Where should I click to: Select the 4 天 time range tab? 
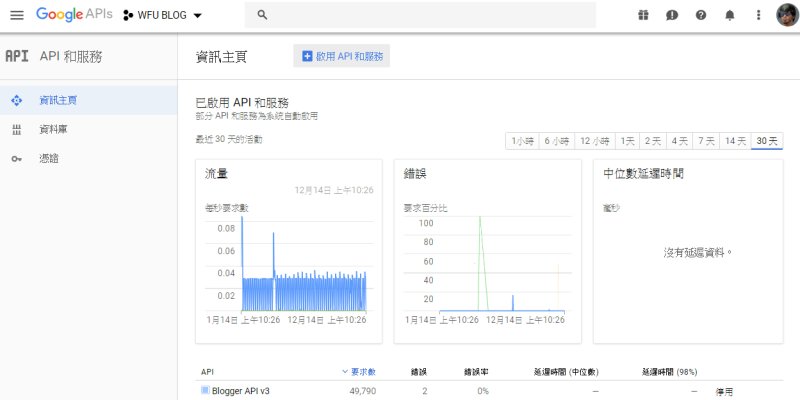pos(680,141)
